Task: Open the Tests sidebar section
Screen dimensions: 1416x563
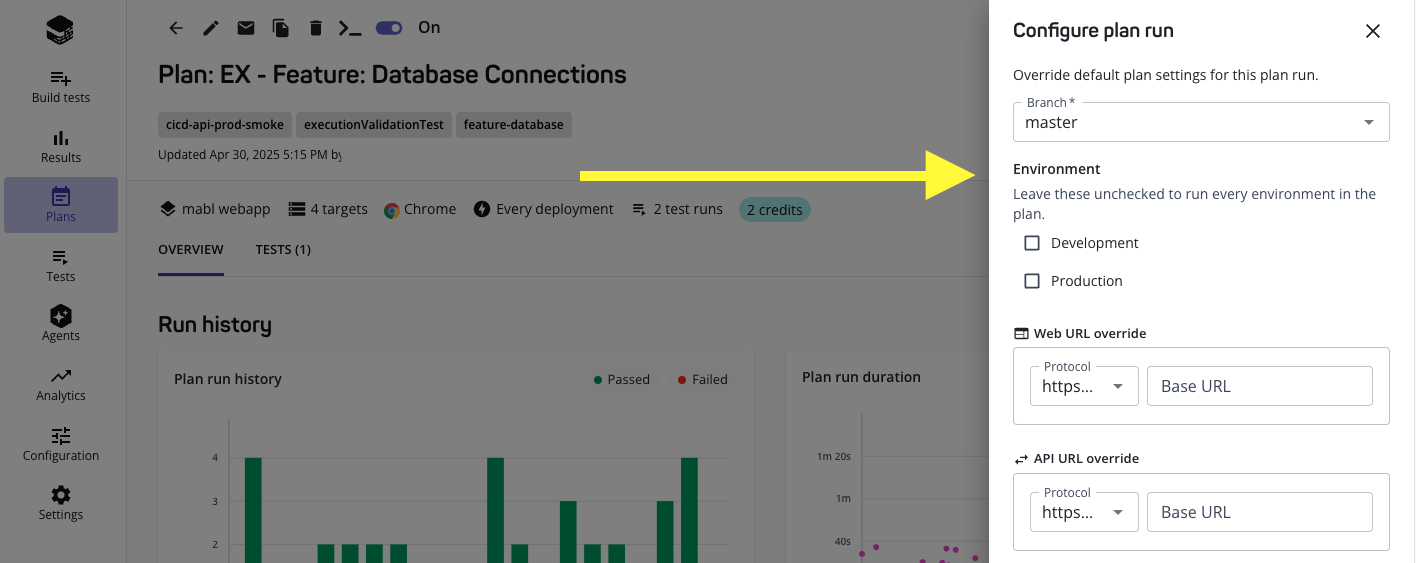Action: pos(61,266)
